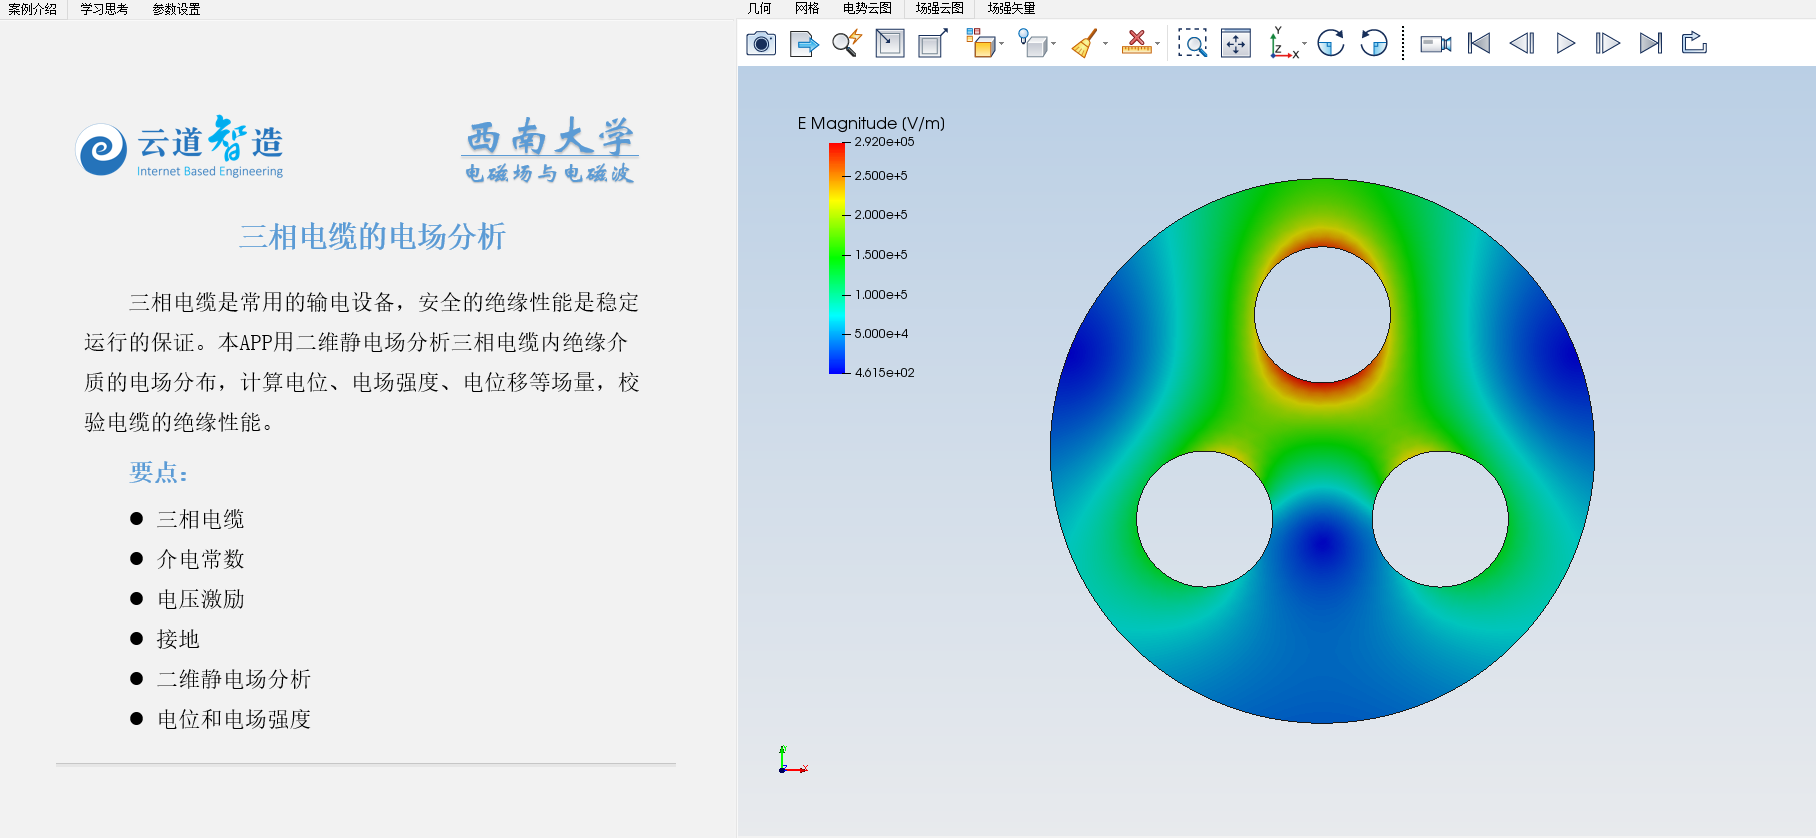The image size is (1816, 838).
Task: Click the top conductor hole in the plot
Action: pyautogui.click(x=1322, y=314)
